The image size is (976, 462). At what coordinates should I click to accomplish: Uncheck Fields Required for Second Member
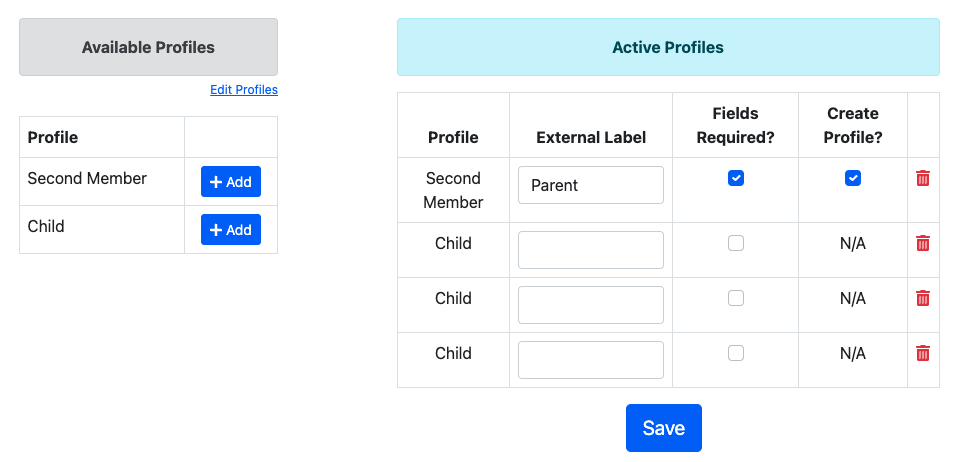coord(736,178)
